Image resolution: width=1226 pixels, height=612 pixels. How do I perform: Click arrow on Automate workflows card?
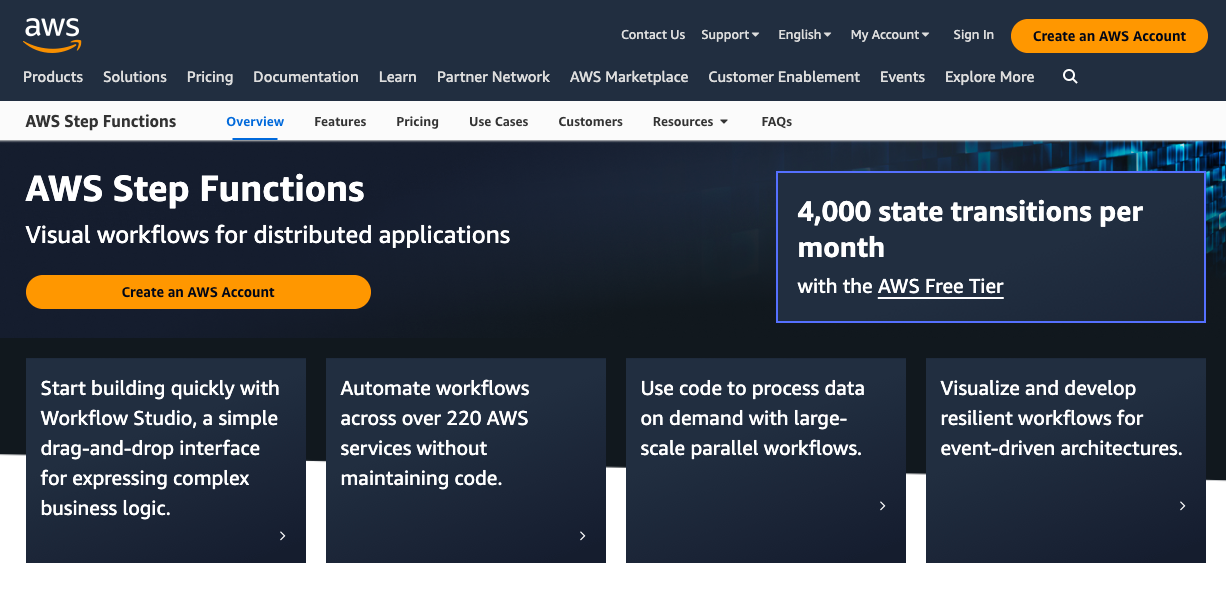coord(583,536)
